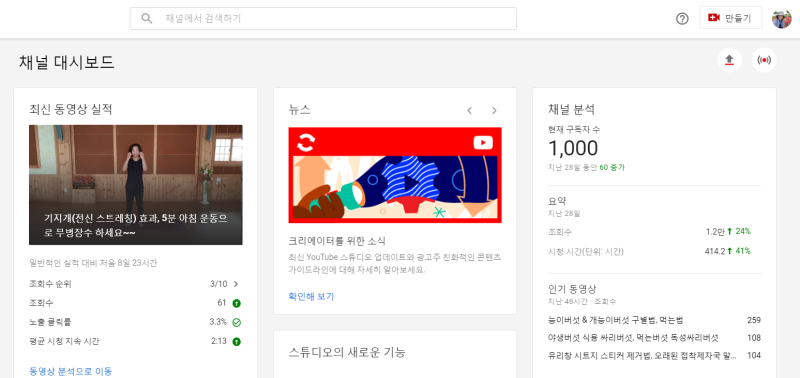This screenshot has width=800, height=378.
Task: Click the checkmark icon beside 노출 클릭률
Action: coord(236,322)
